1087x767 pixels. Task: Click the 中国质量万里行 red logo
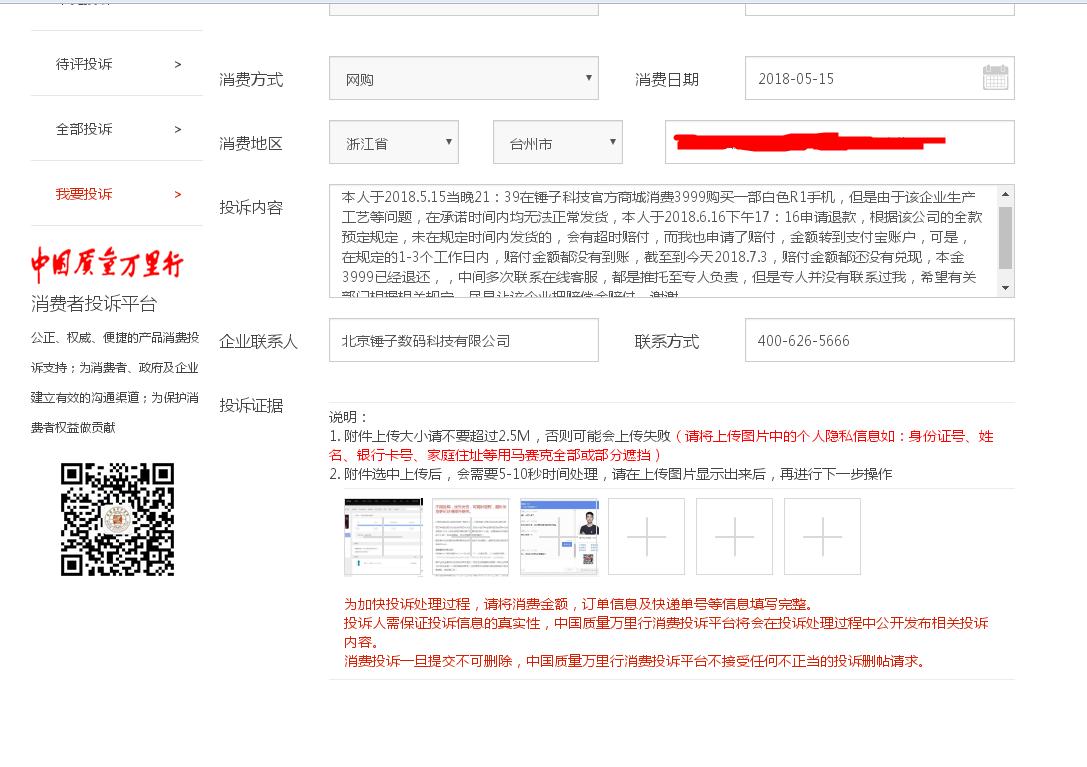pos(107,264)
